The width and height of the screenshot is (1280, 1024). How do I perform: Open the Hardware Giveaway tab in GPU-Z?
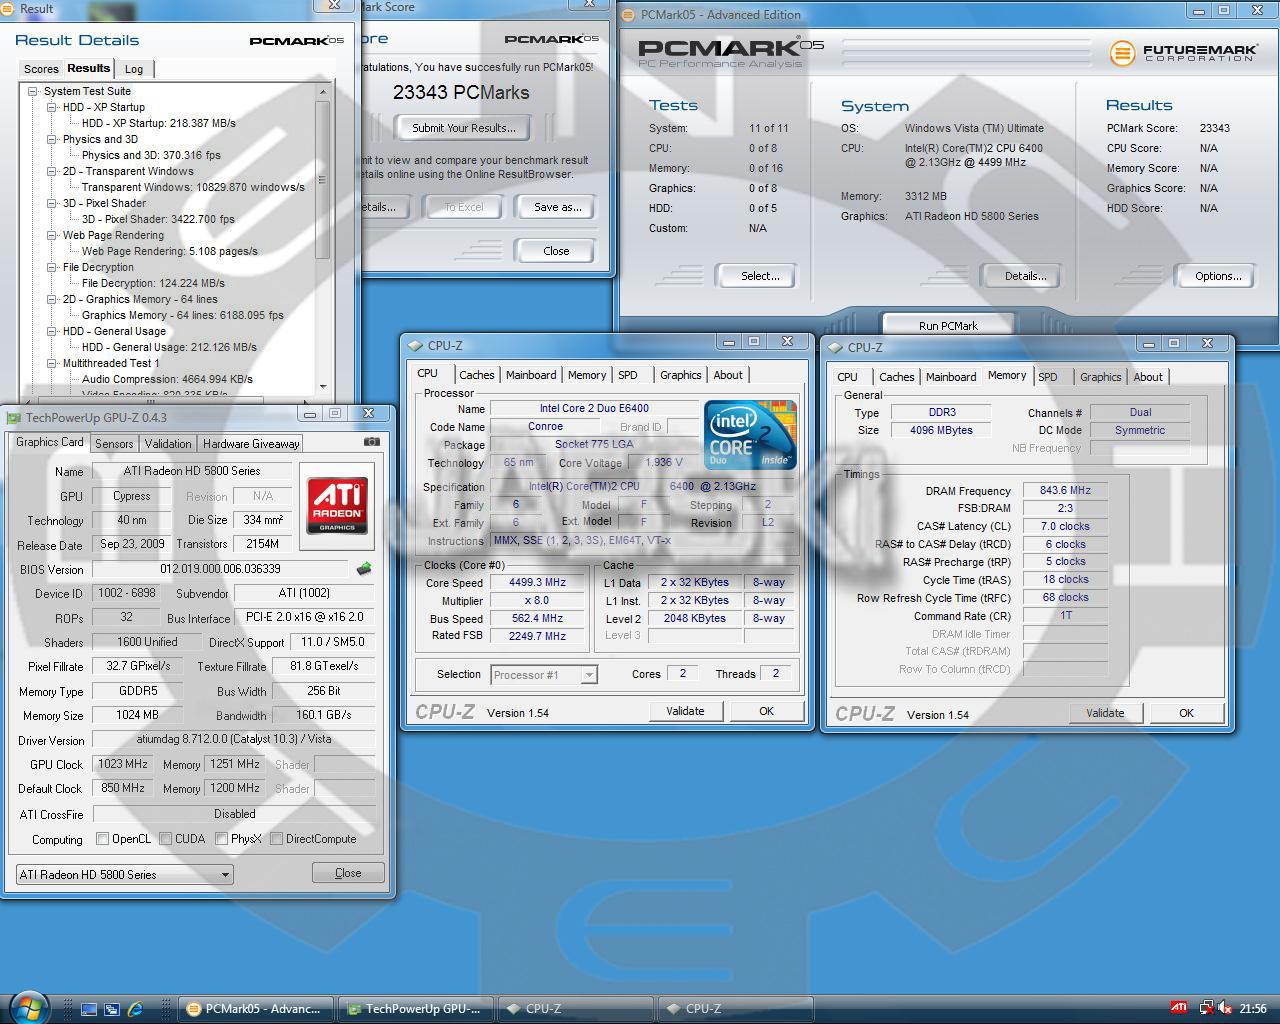(251, 444)
